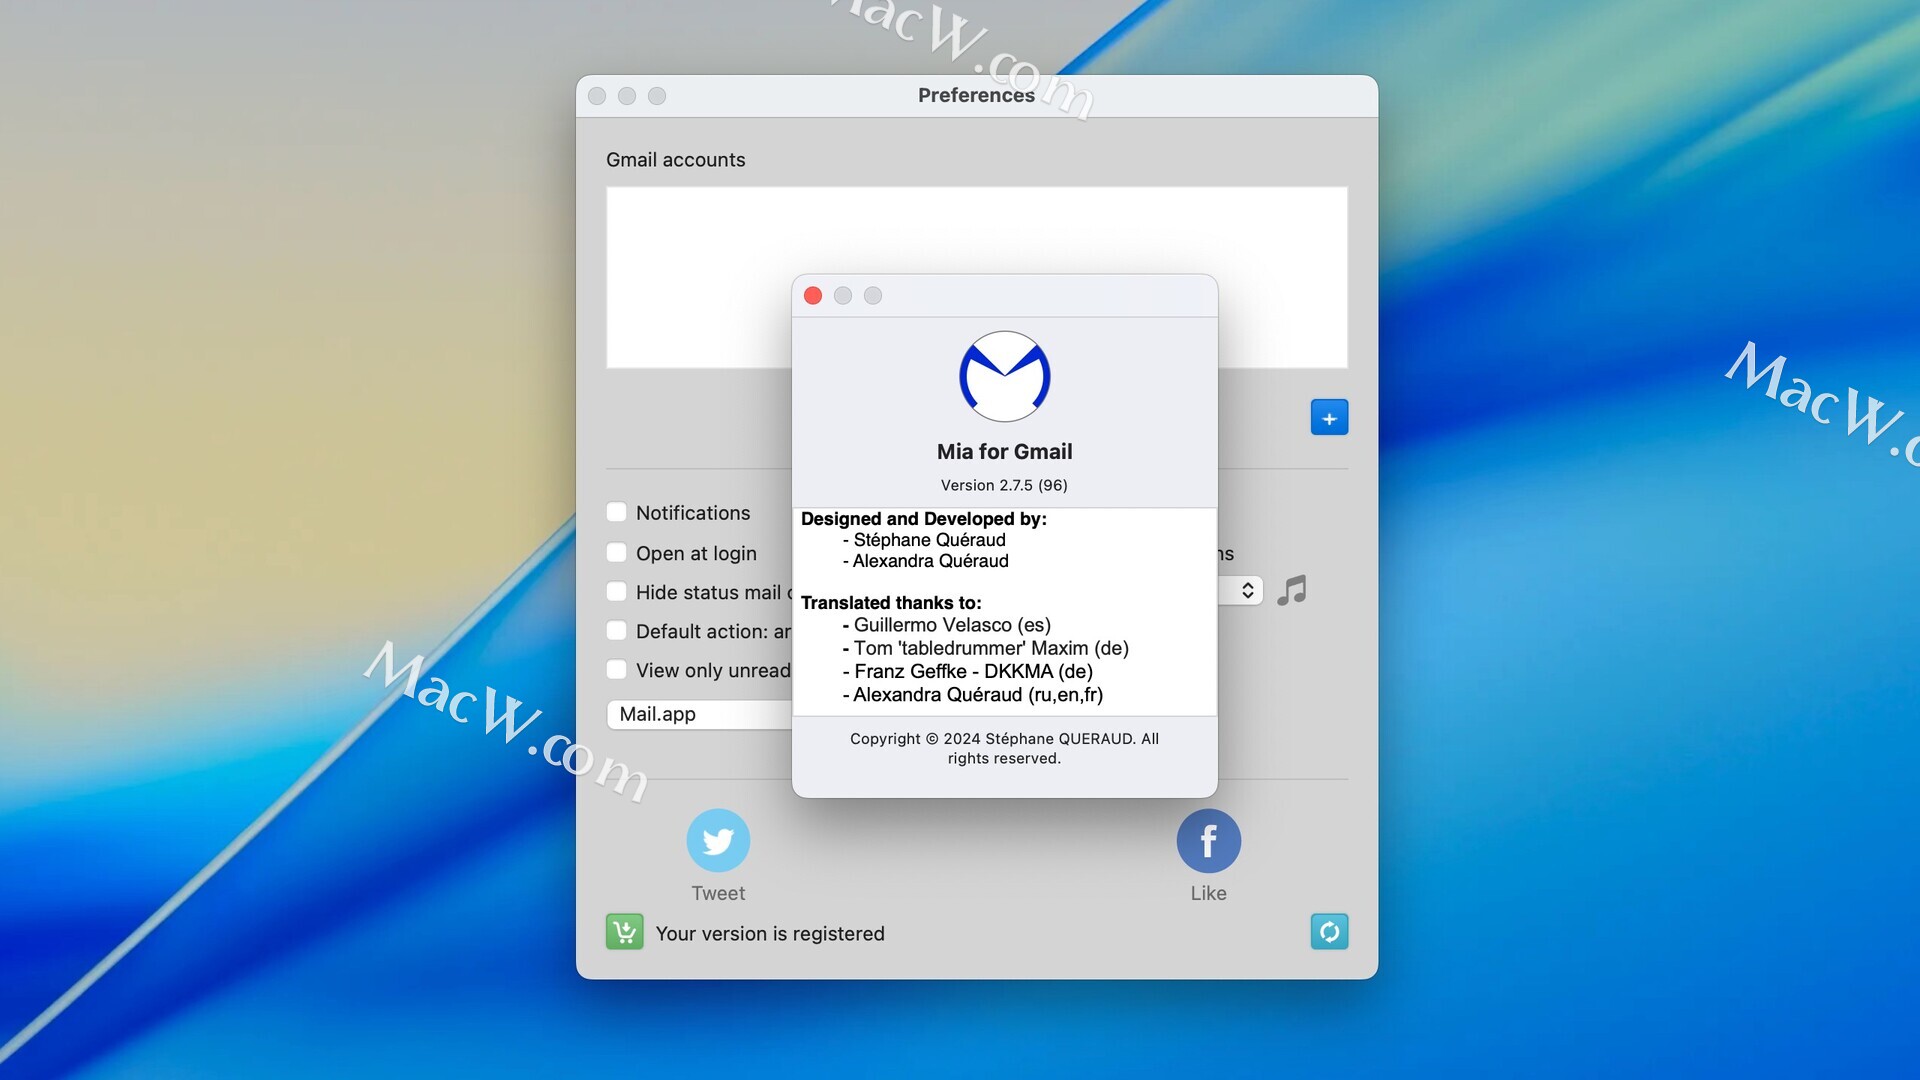The height and width of the screenshot is (1080, 1920).
Task: Click the Preferences window title bar
Action: coord(976,96)
